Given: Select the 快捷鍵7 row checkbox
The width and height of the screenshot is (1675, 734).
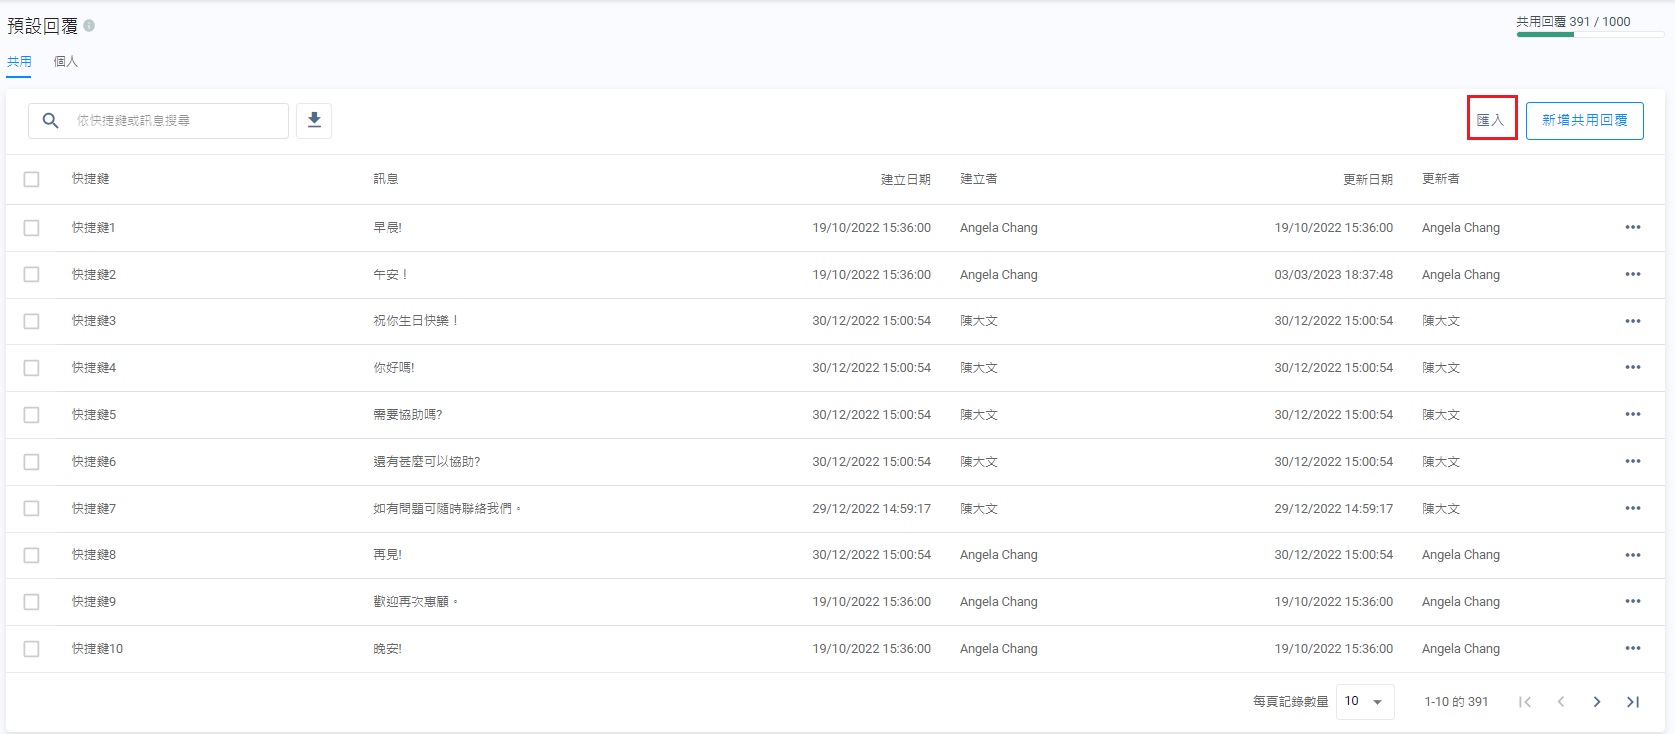Looking at the screenshot, I should (x=32, y=509).
